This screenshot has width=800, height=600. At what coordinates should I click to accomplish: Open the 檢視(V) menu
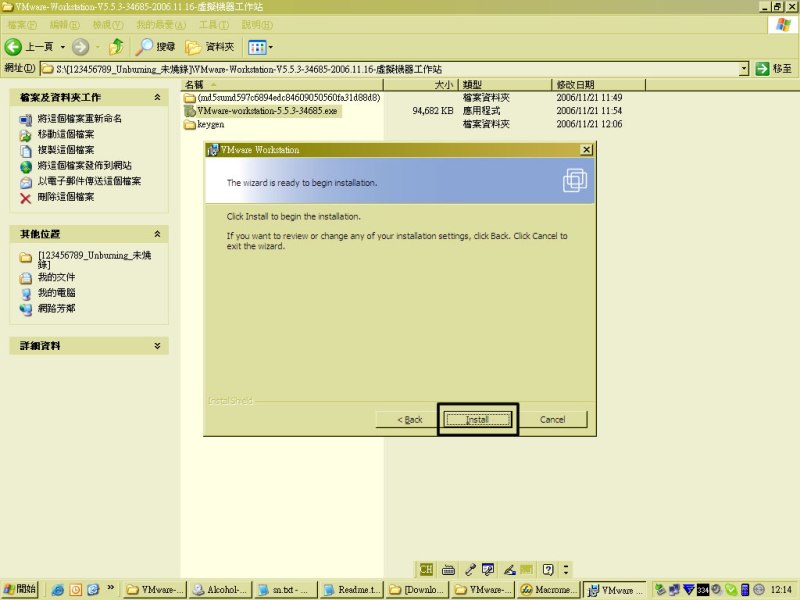108,24
